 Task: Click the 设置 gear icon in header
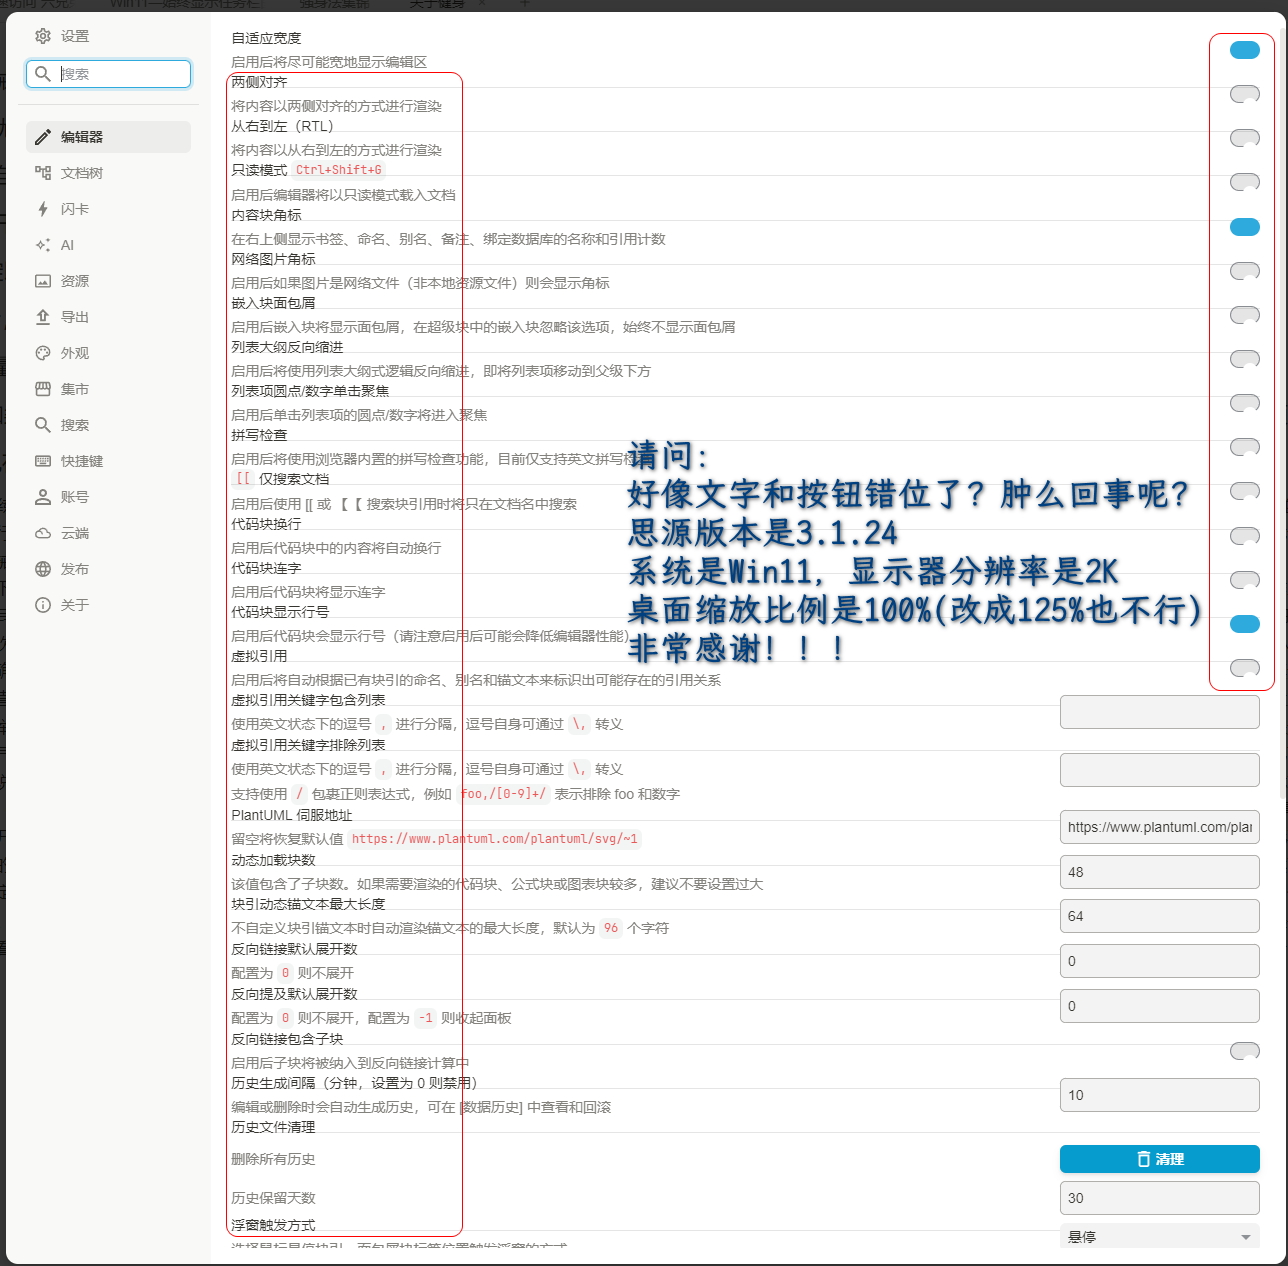point(43,36)
